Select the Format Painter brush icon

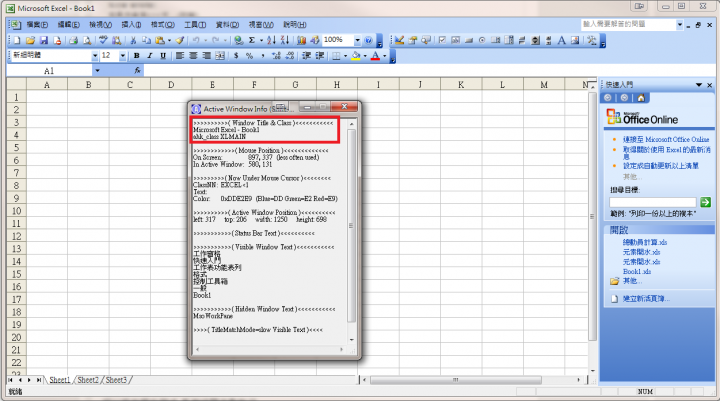click(x=180, y=40)
